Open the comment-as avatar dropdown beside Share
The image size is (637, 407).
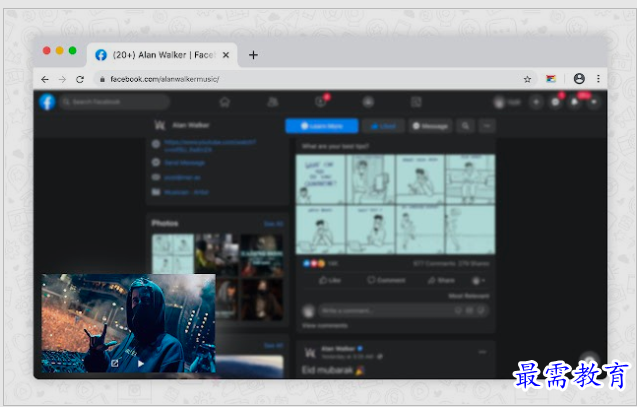(x=478, y=280)
